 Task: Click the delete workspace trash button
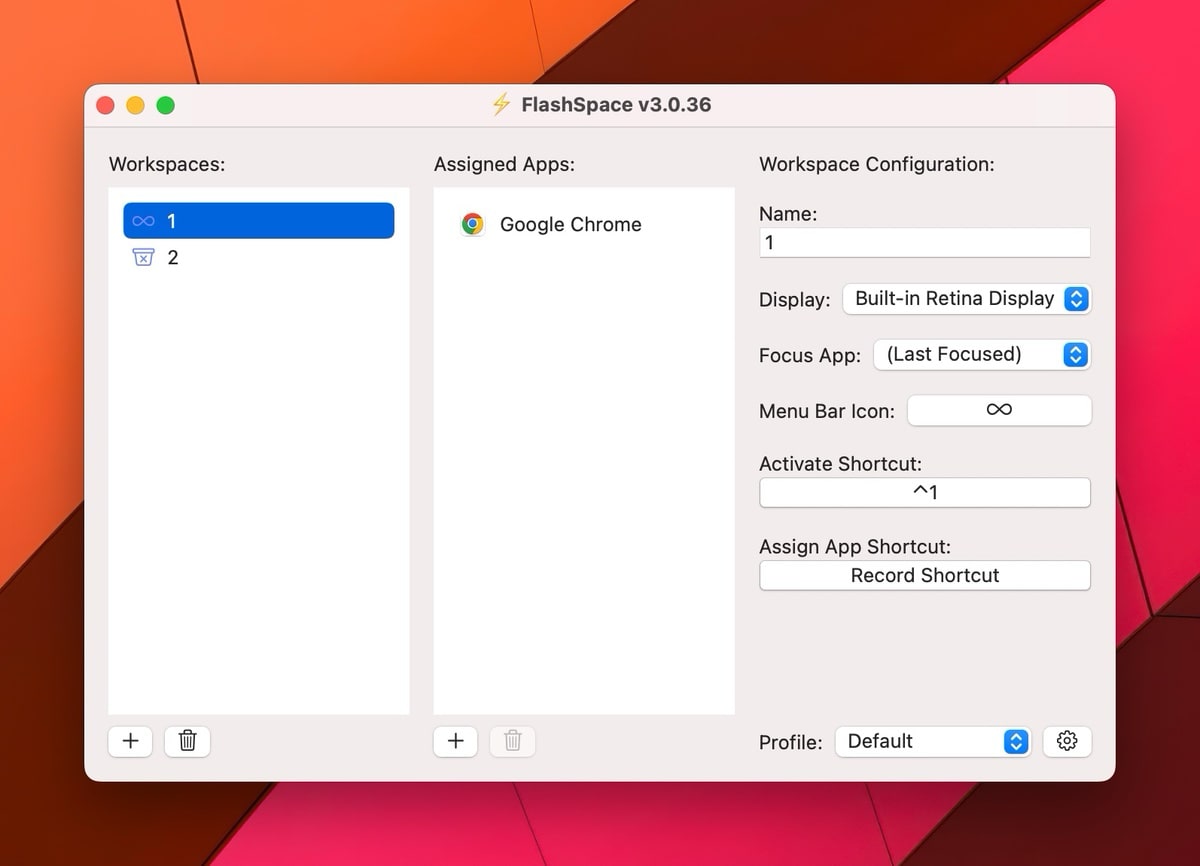[x=187, y=741]
